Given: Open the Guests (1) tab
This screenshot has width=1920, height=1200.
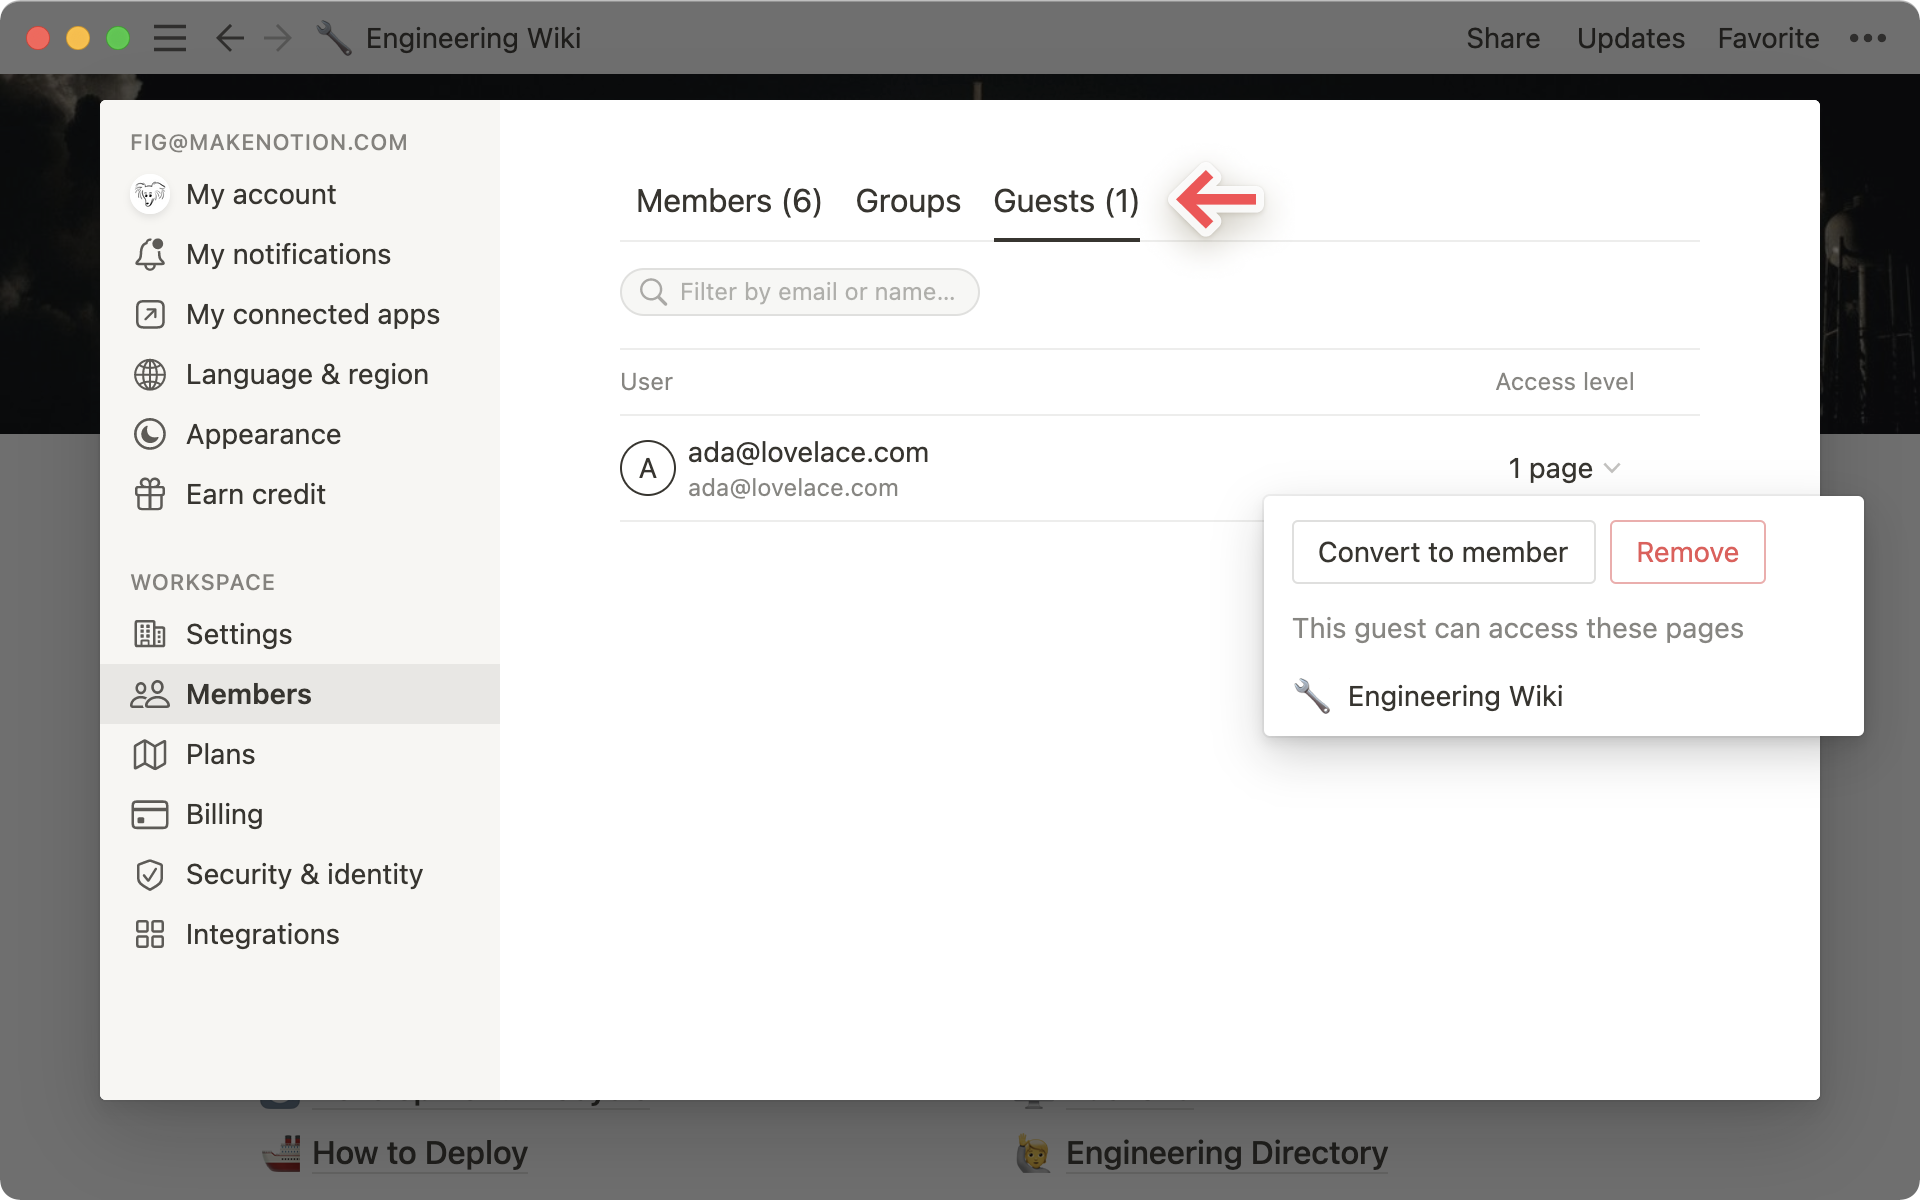Looking at the screenshot, I should (1067, 200).
